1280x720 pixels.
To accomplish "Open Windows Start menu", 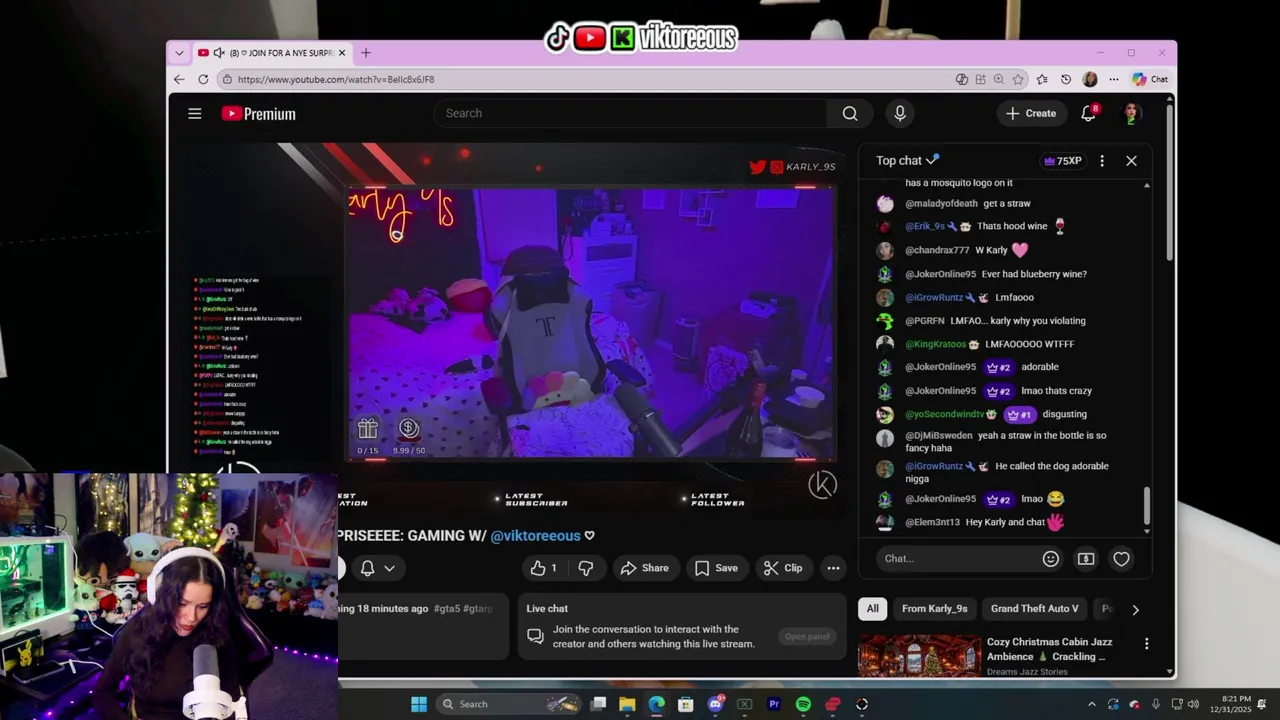I will [x=419, y=704].
